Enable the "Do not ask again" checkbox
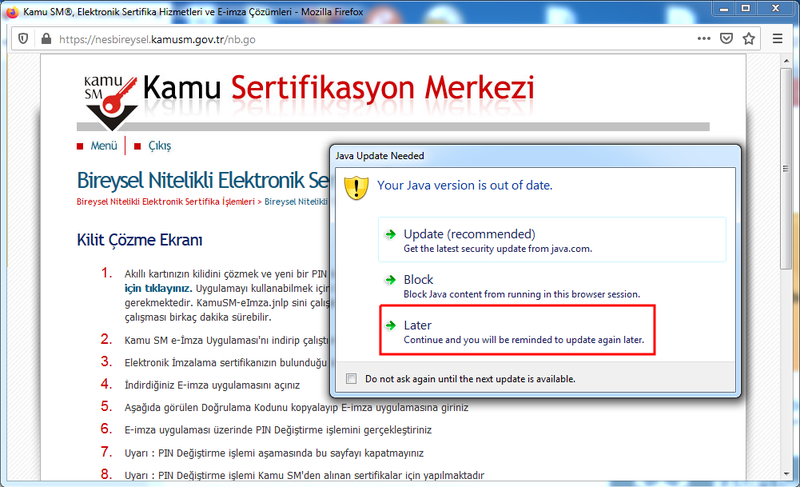This screenshot has width=800, height=487. [x=350, y=379]
